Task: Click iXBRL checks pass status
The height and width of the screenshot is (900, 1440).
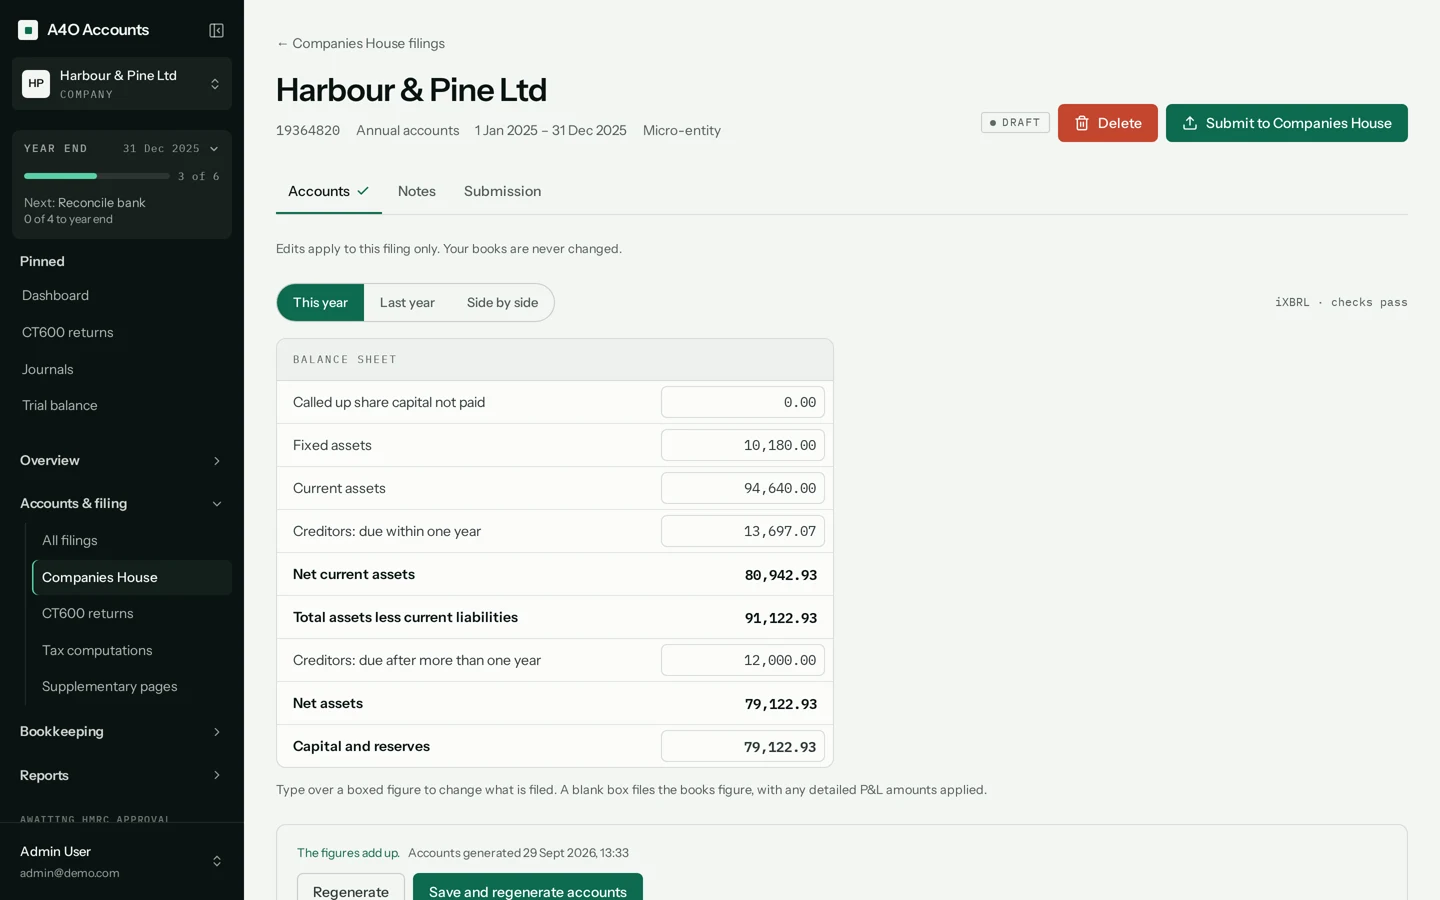Action: (x=1341, y=302)
